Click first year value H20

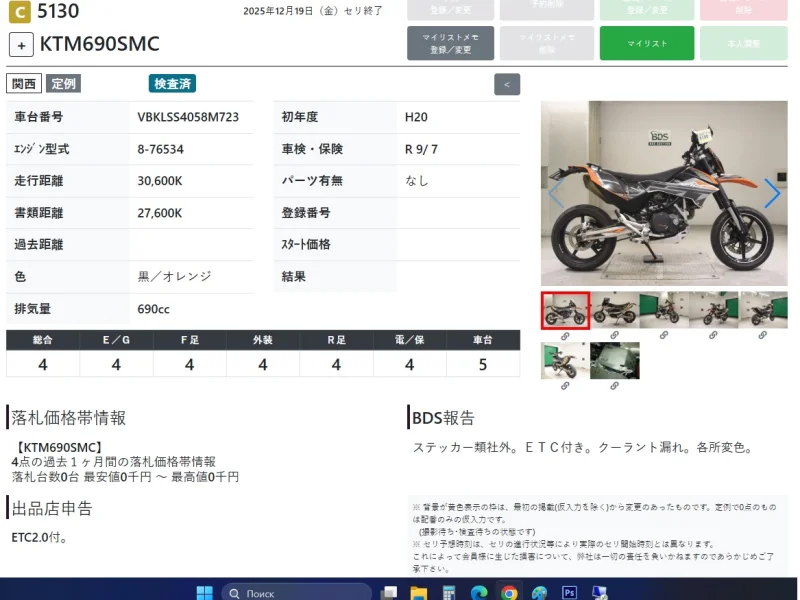click(416, 117)
